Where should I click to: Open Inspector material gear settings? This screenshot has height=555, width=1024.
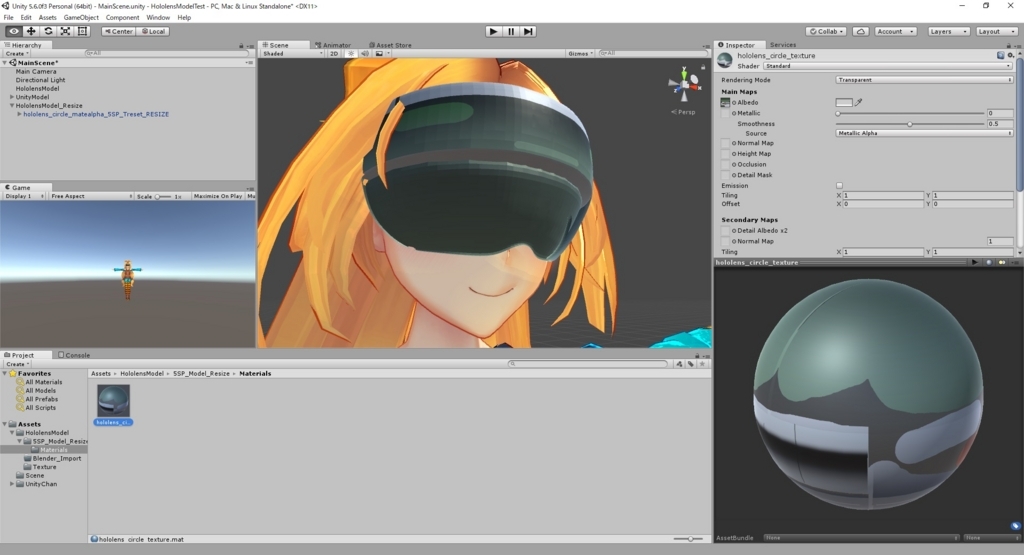click(x=1010, y=56)
